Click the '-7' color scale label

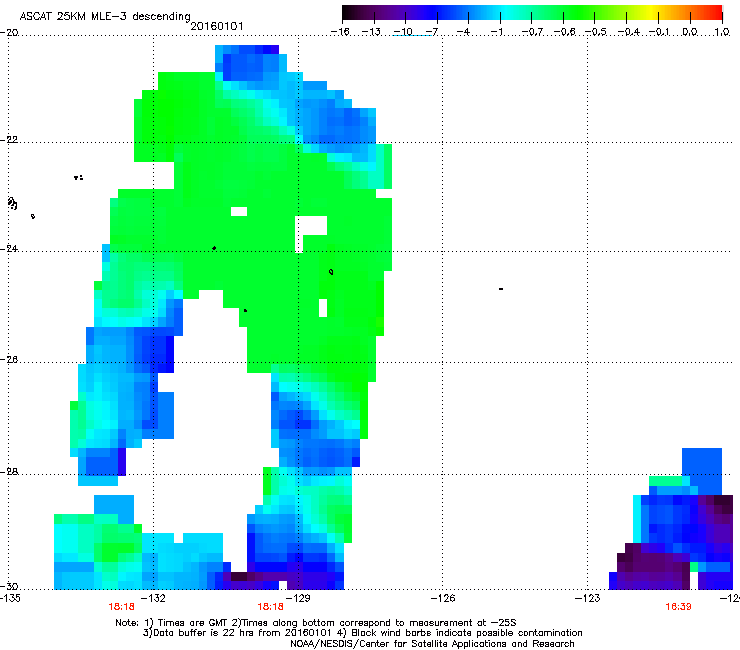[432, 32]
